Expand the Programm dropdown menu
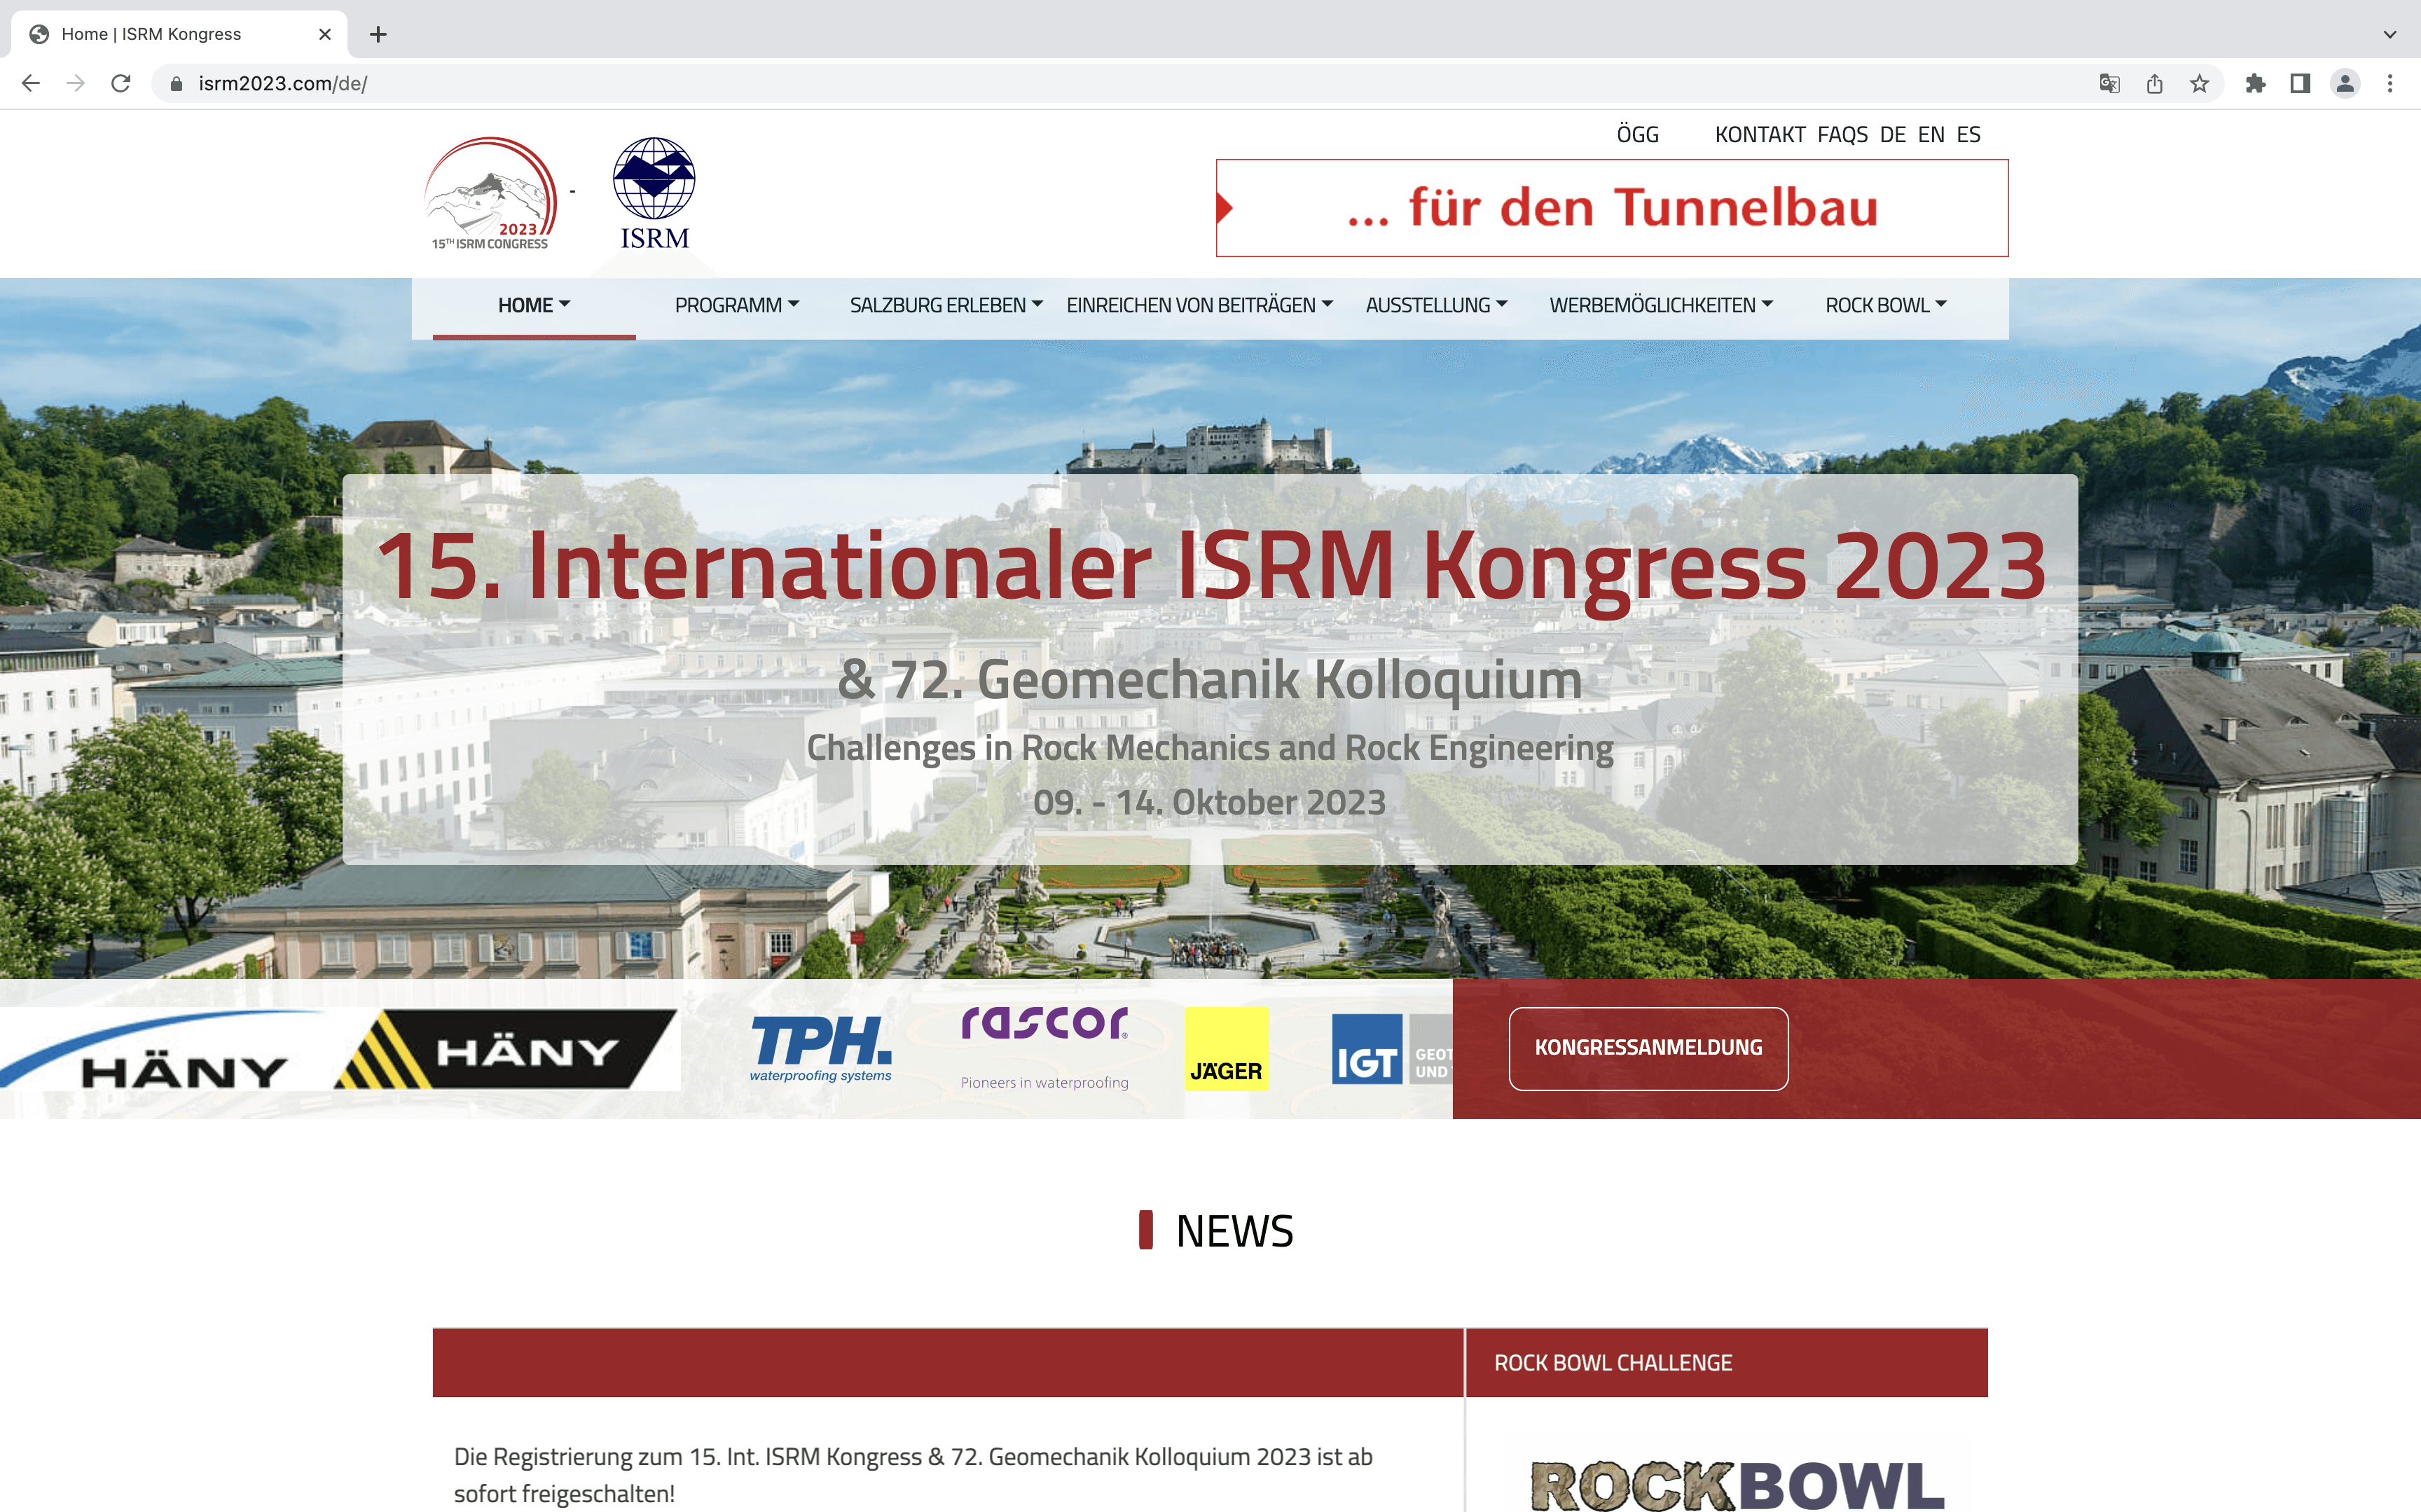 tap(736, 305)
